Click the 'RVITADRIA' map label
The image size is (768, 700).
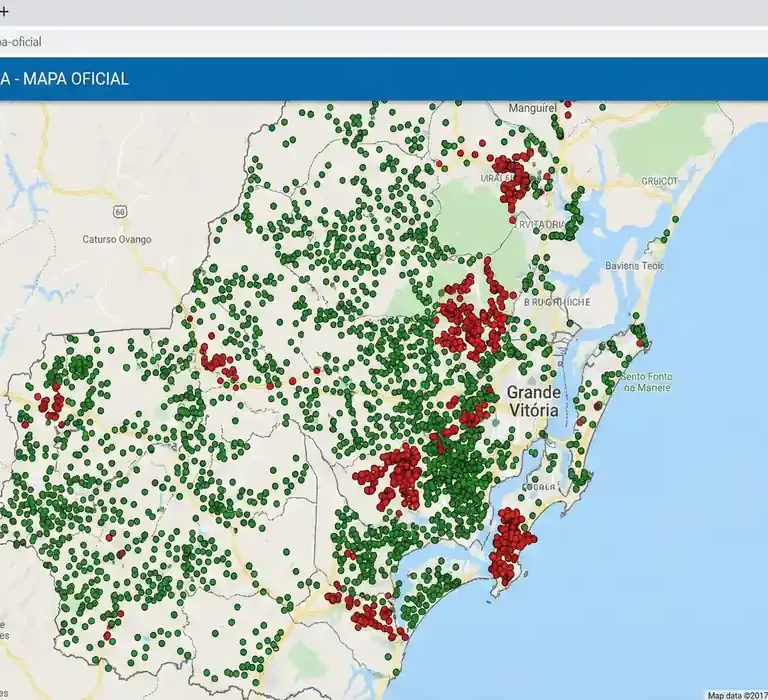[x=542, y=224]
